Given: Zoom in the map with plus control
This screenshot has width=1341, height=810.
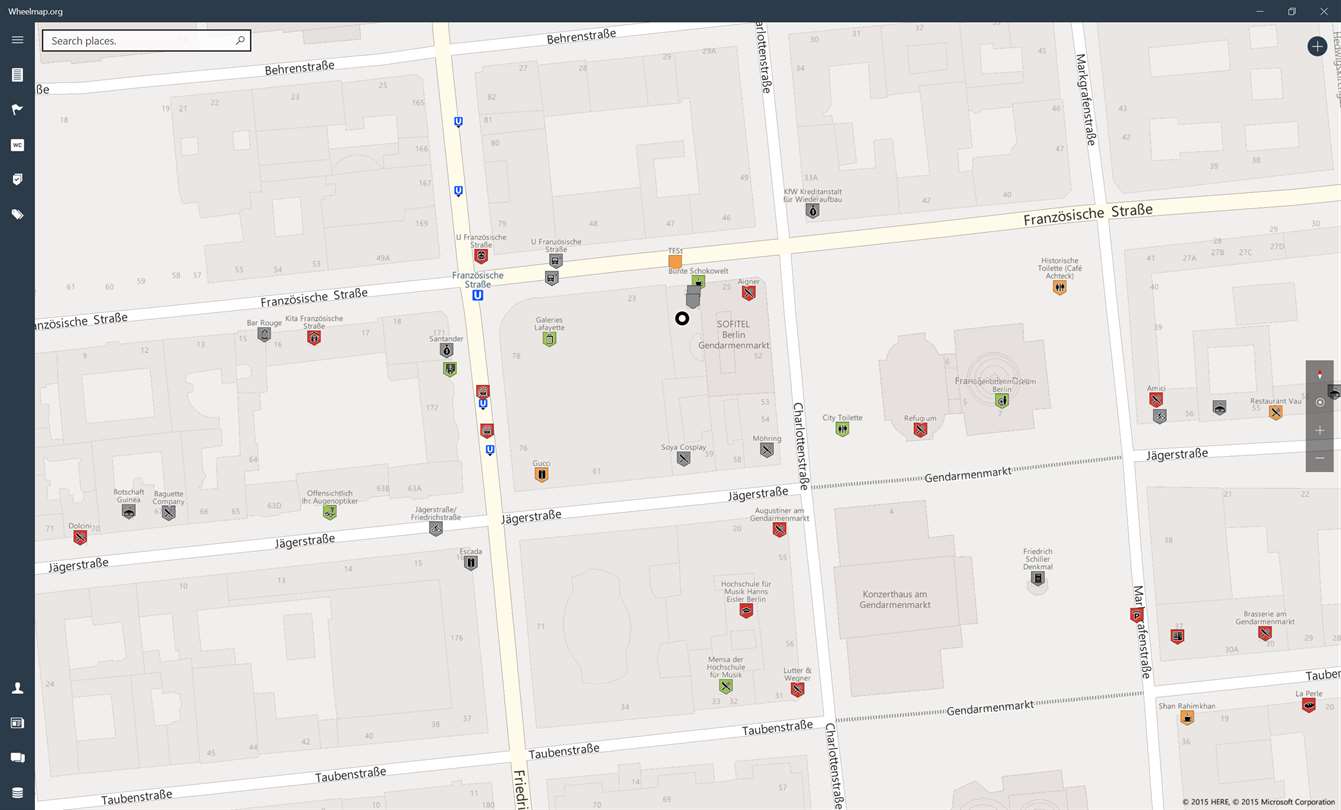Looking at the screenshot, I should click(1320, 430).
